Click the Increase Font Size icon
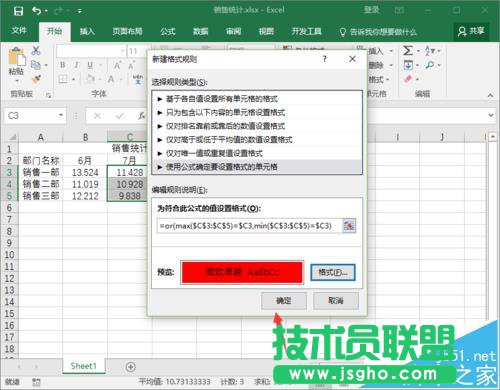Viewport: 500px width, 390px height. (117, 65)
